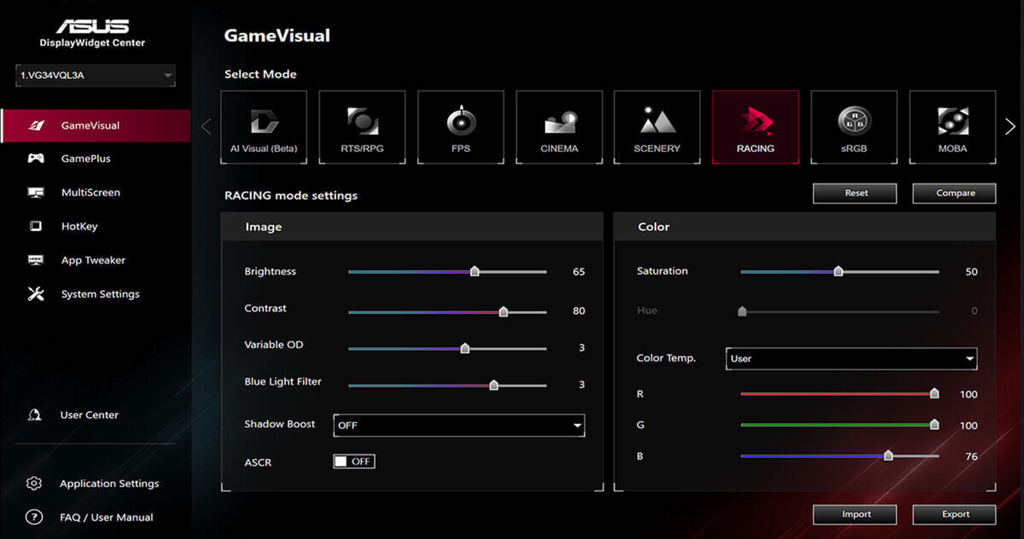Click the Brightness slider handle

coord(475,271)
